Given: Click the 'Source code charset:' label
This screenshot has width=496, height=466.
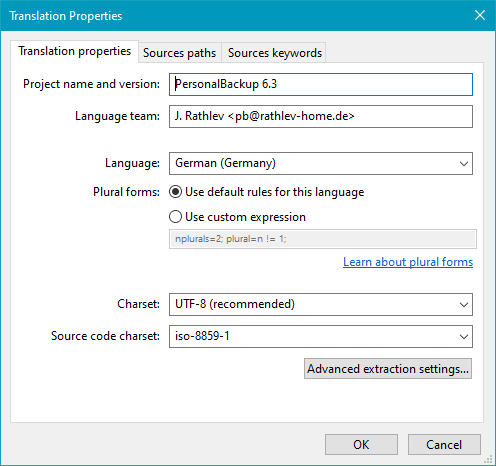Looking at the screenshot, I should click(105, 336).
